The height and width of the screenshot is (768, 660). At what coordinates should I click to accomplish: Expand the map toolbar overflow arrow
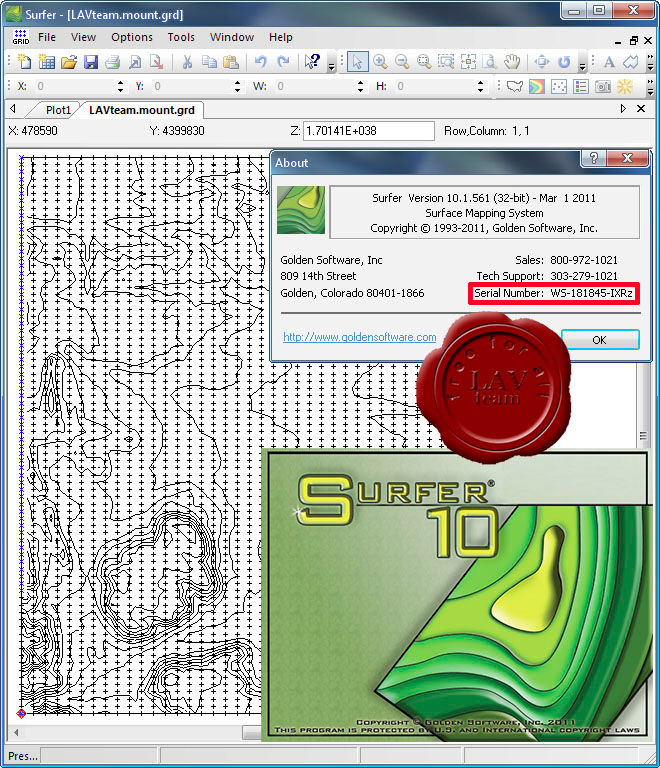[x=650, y=87]
